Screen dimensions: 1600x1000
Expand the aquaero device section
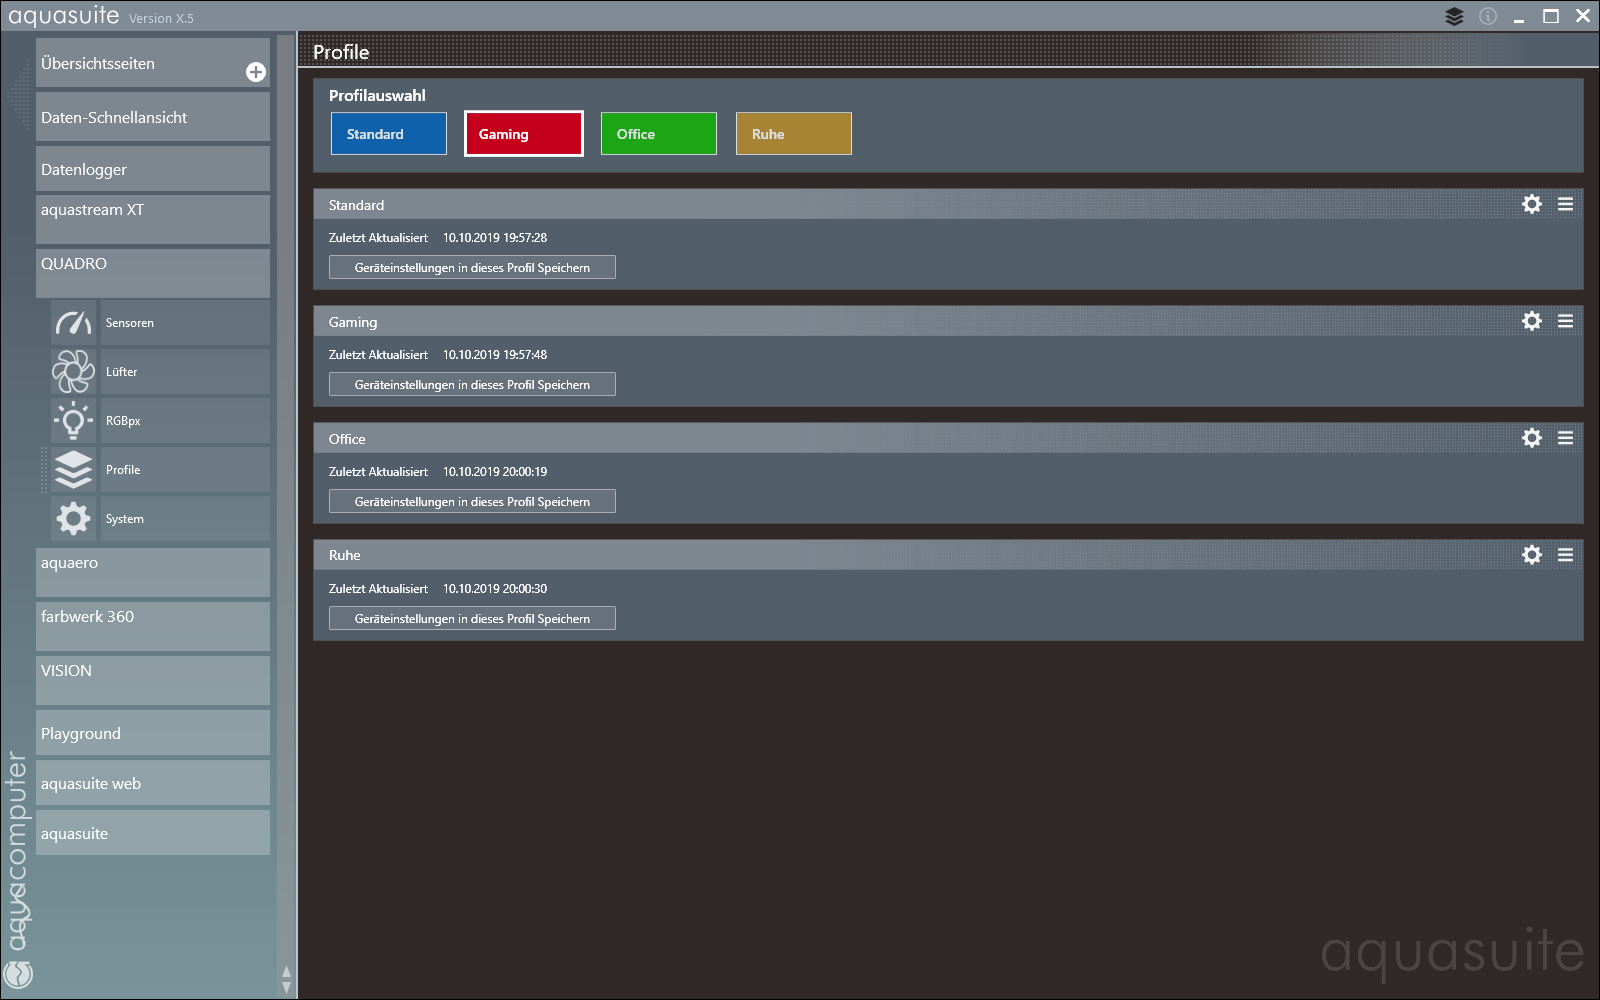coord(153,572)
